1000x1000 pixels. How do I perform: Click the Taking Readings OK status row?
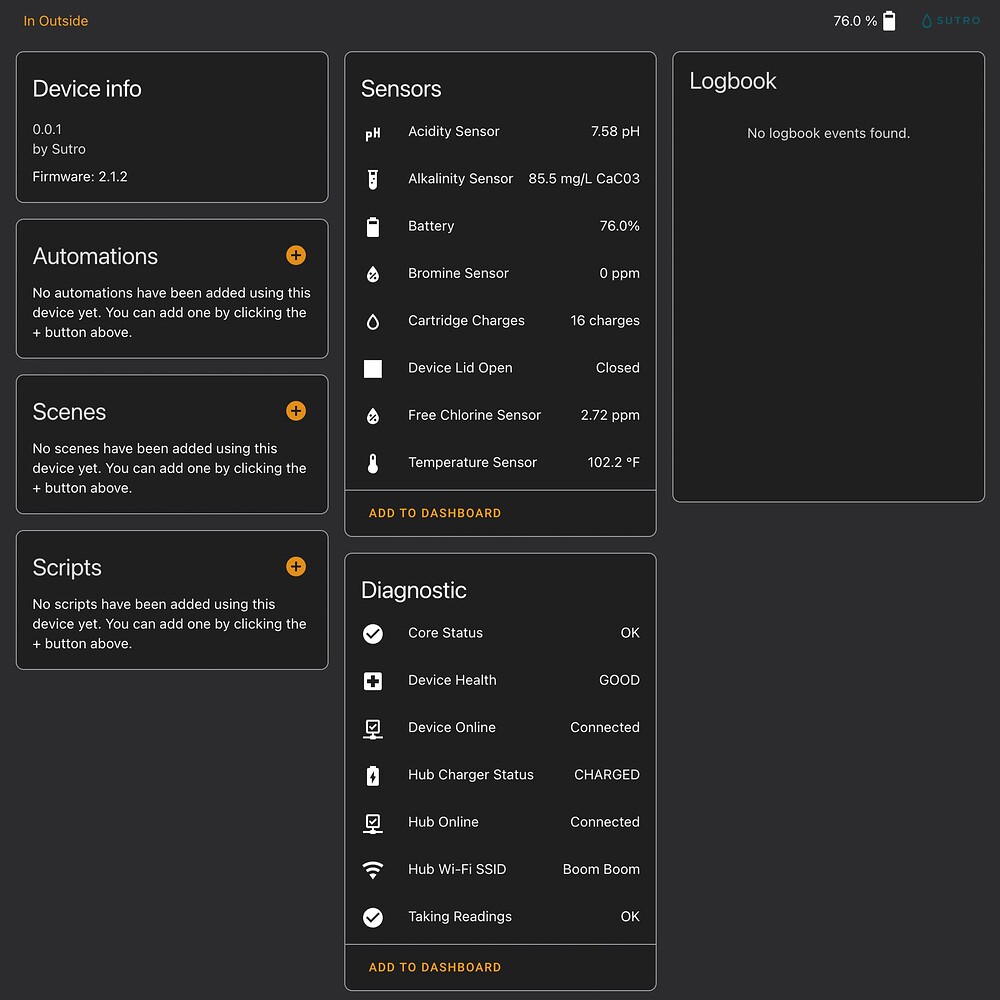[500, 917]
